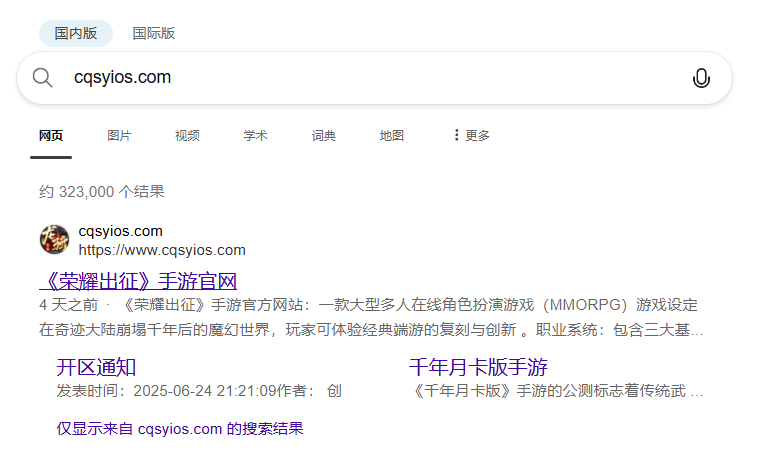Open the 图片 results tab
The height and width of the screenshot is (466, 765).
(x=119, y=135)
